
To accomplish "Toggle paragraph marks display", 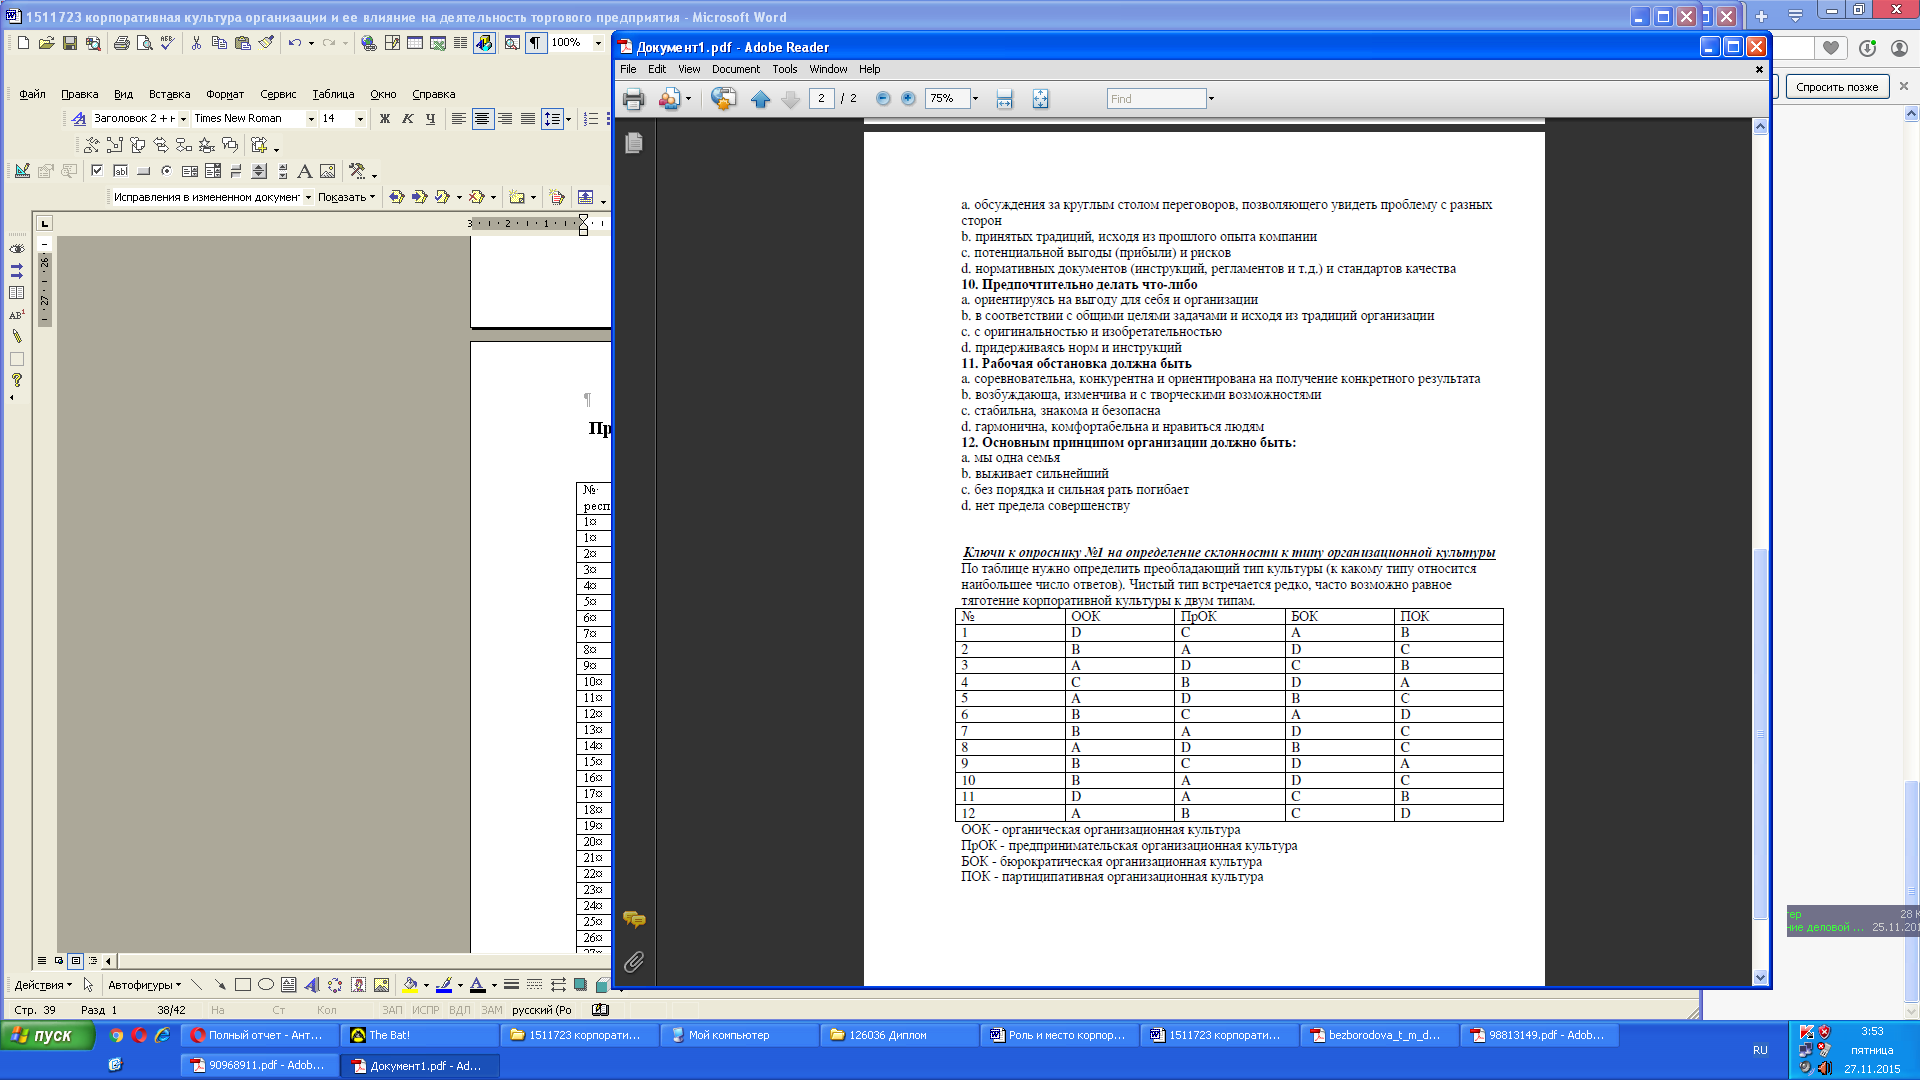I will point(536,43).
